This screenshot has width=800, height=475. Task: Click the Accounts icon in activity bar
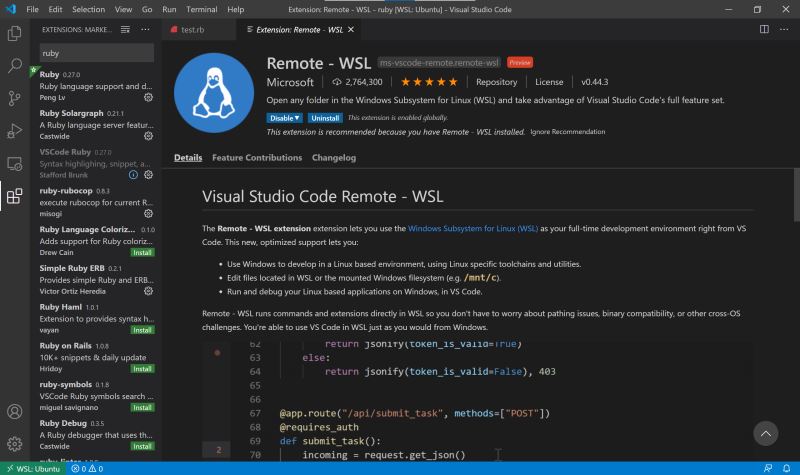point(15,411)
